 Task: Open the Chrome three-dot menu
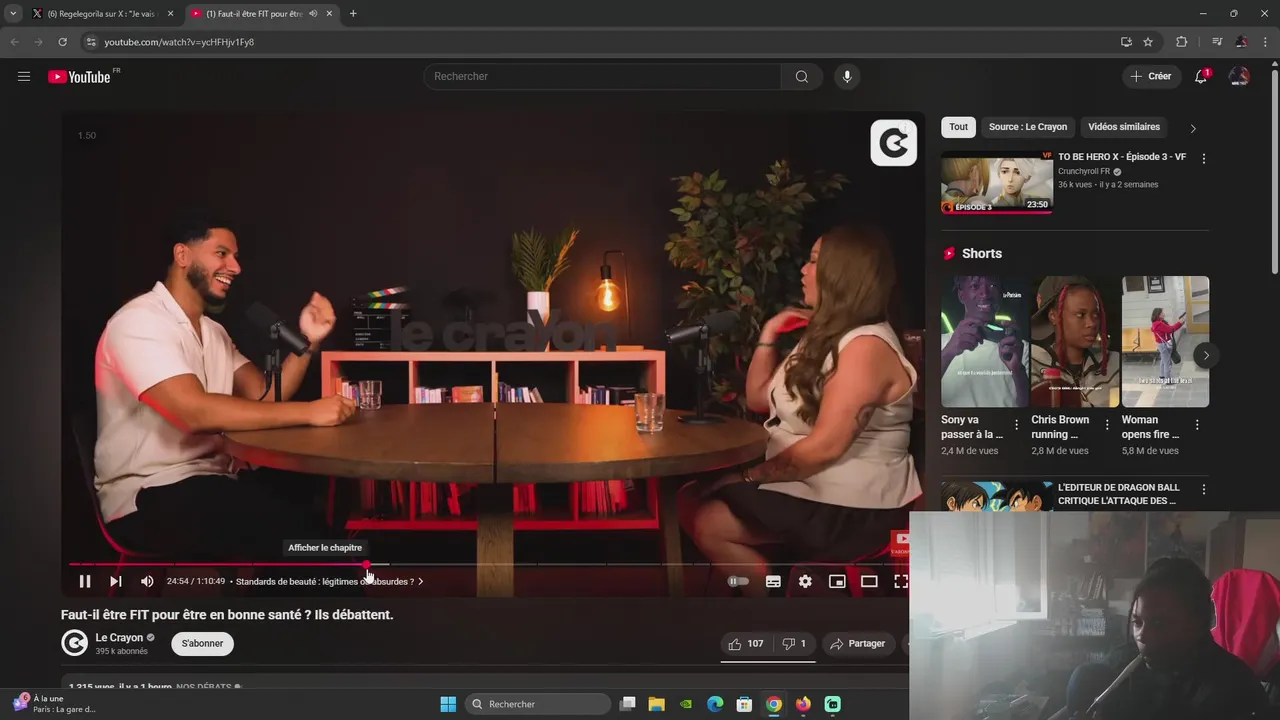pyautogui.click(x=1265, y=42)
